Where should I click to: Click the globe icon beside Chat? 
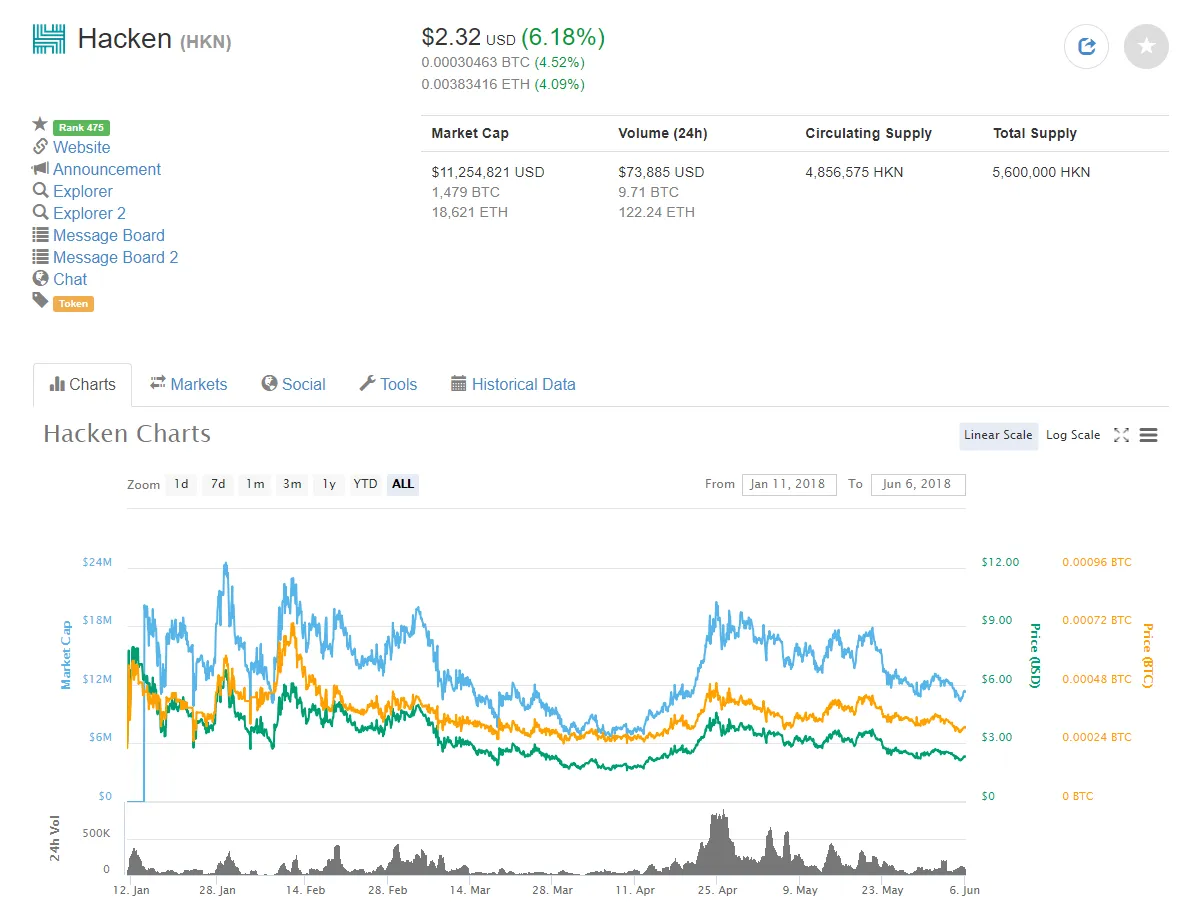[40, 278]
